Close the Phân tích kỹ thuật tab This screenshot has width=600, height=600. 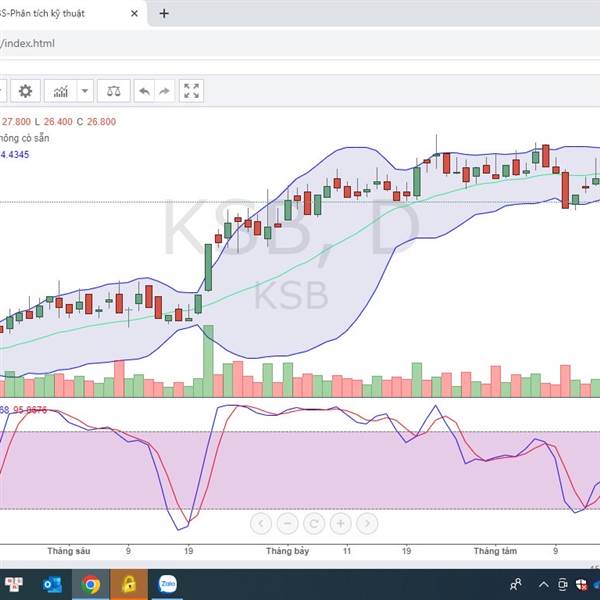tap(134, 14)
